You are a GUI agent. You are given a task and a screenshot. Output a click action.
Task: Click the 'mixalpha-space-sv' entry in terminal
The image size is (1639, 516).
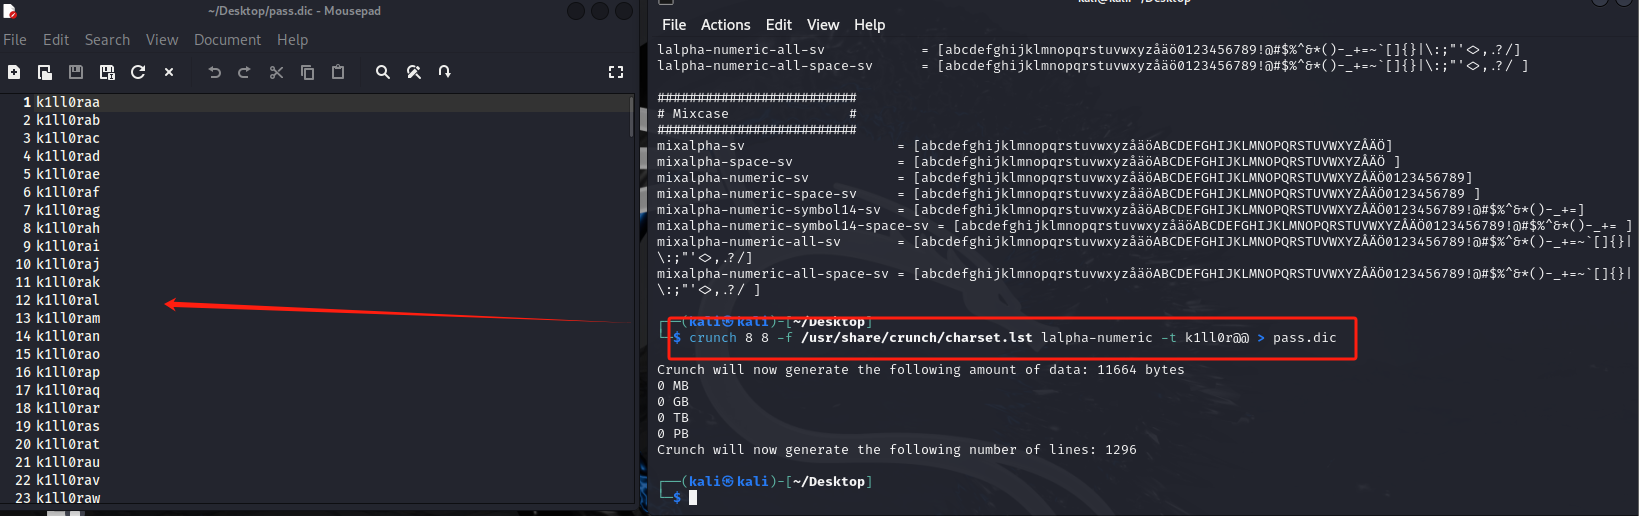pos(725,162)
